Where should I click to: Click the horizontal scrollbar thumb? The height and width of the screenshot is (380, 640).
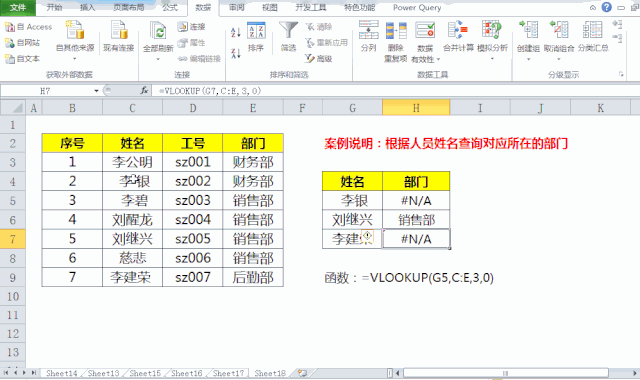coord(505,373)
